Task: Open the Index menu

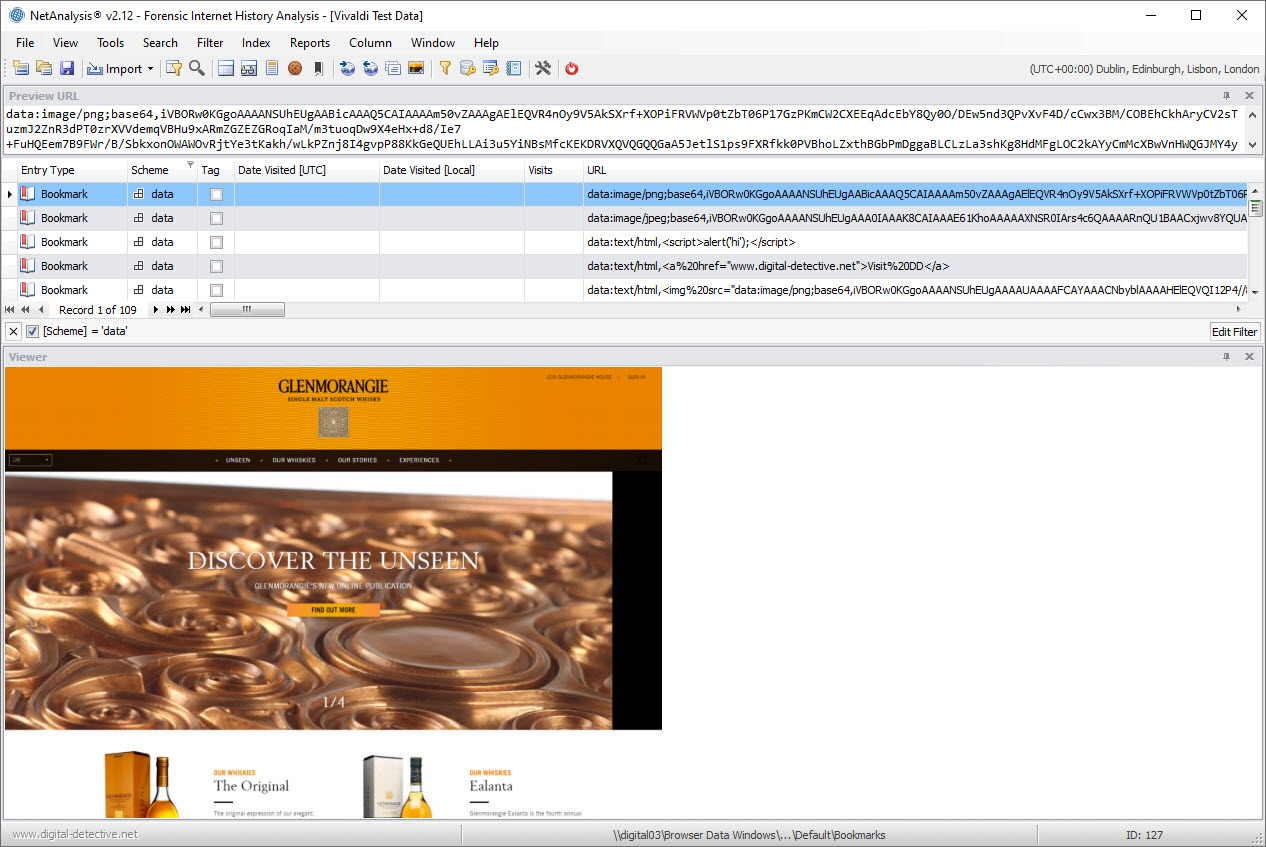Action: (x=256, y=43)
